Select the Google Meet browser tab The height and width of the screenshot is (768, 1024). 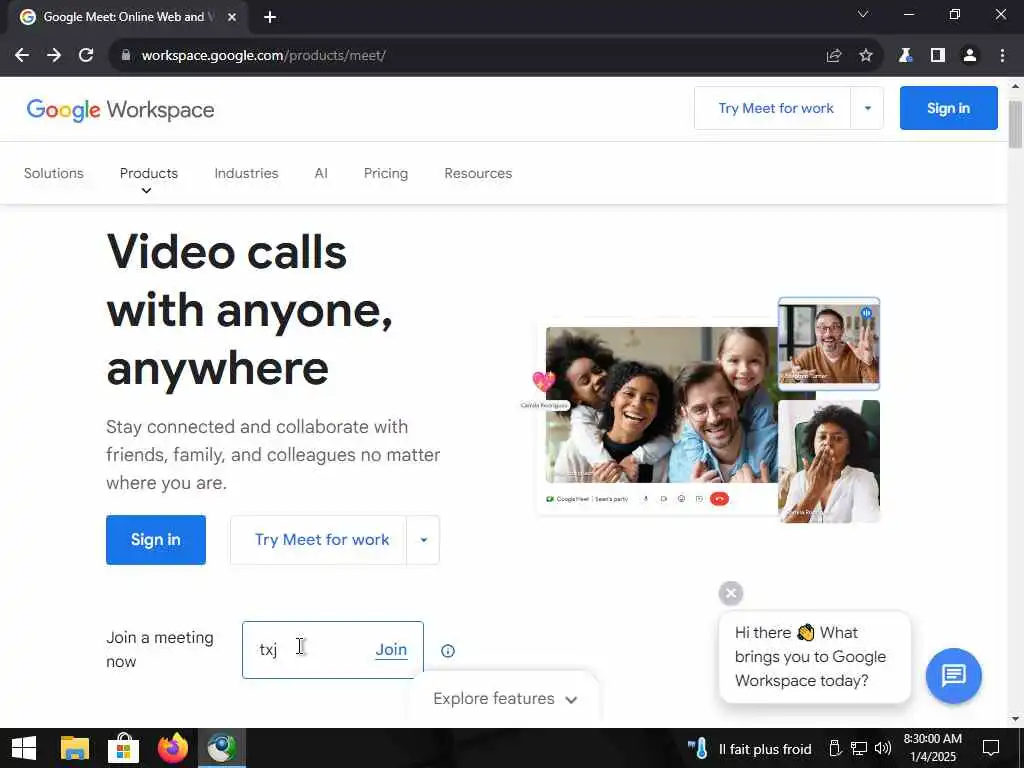127,17
